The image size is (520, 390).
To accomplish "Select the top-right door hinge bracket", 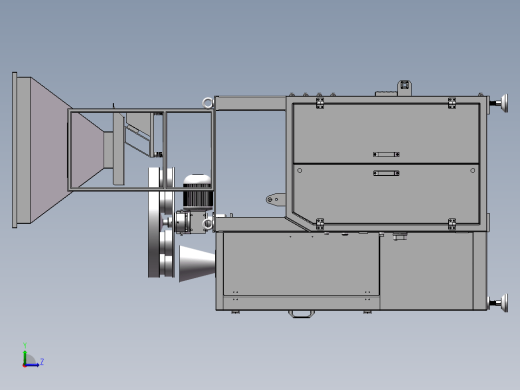I will click(452, 103).
